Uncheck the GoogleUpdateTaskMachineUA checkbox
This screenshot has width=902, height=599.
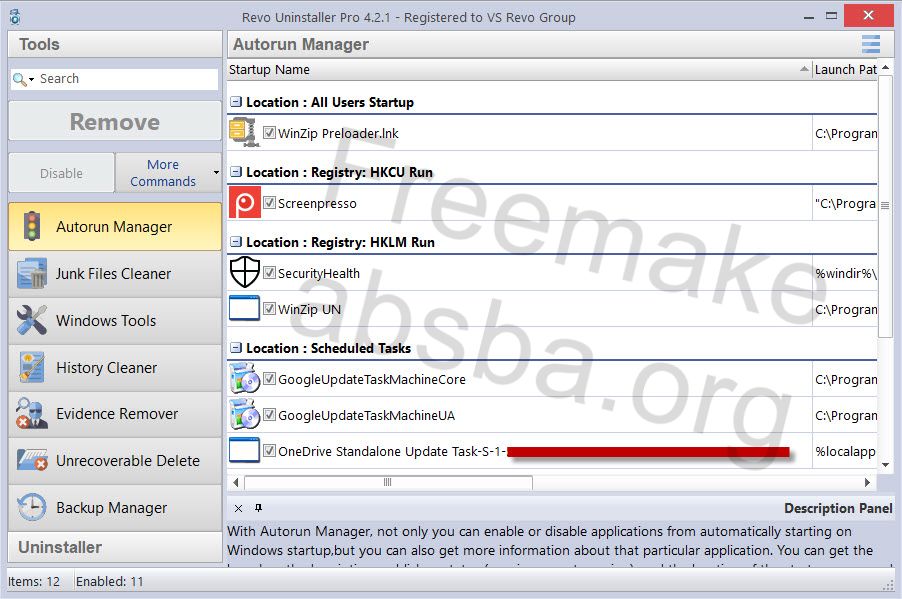269,414
